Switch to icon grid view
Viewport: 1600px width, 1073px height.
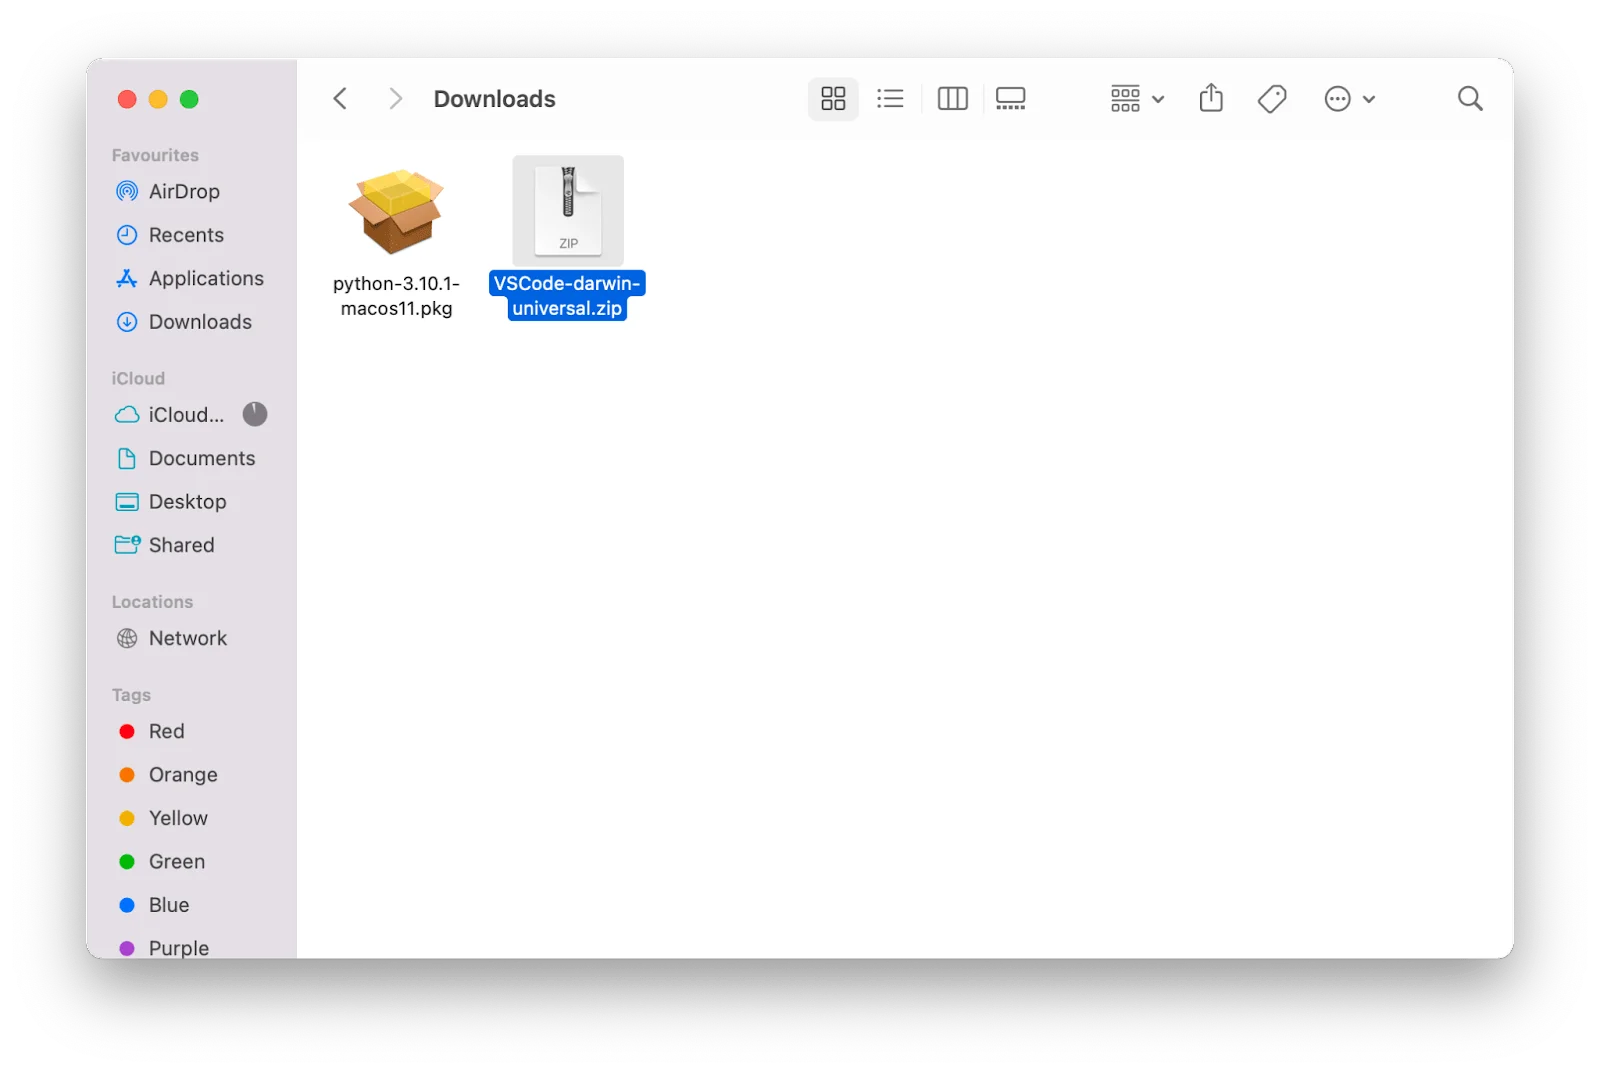pos(832,98)
